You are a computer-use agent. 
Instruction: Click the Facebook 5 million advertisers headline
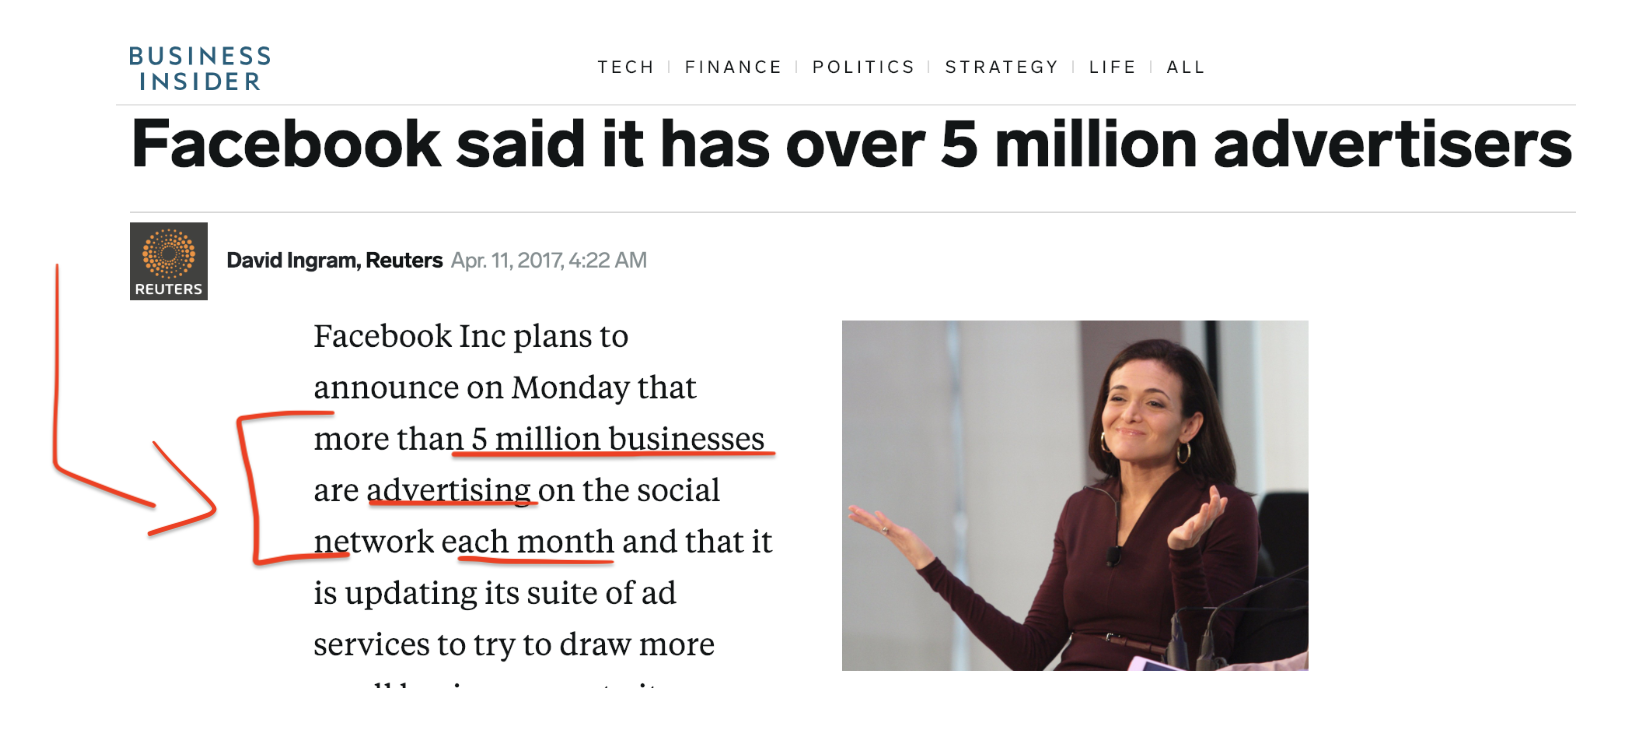pyautogui.click(x=851, y=144)
